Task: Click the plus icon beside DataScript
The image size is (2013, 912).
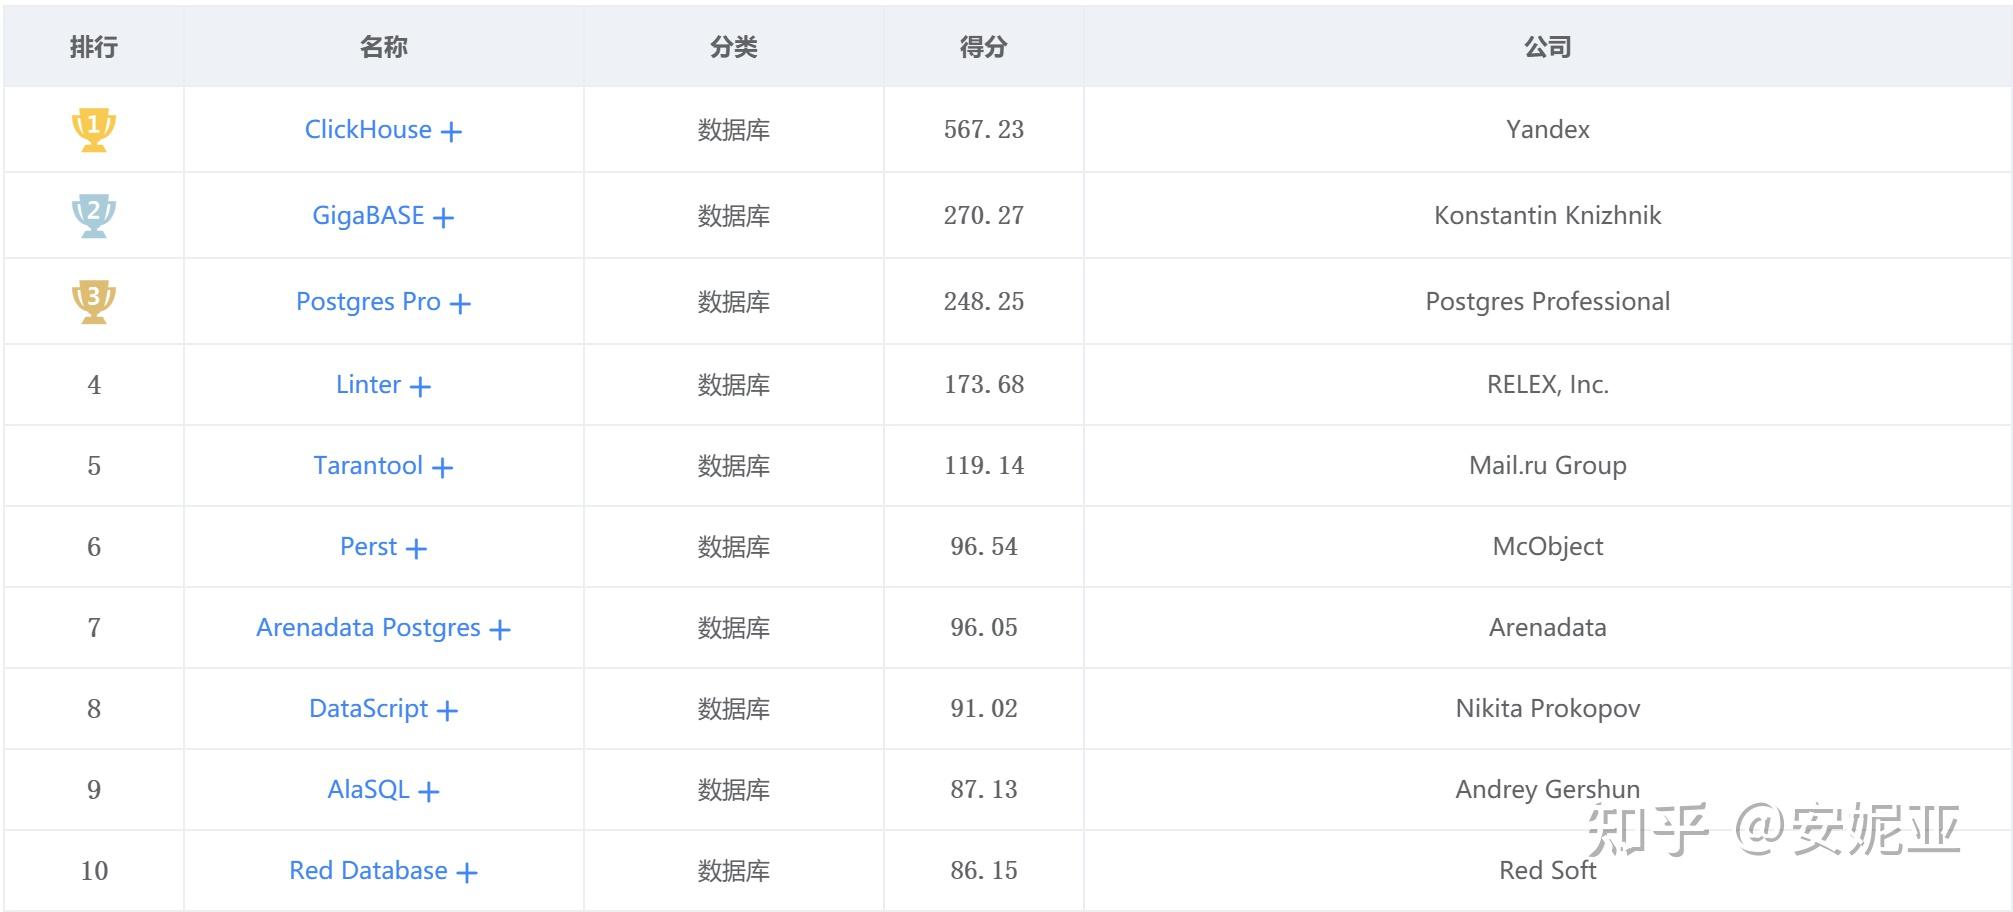Action: pyautogui.click(x=448, y=711)
